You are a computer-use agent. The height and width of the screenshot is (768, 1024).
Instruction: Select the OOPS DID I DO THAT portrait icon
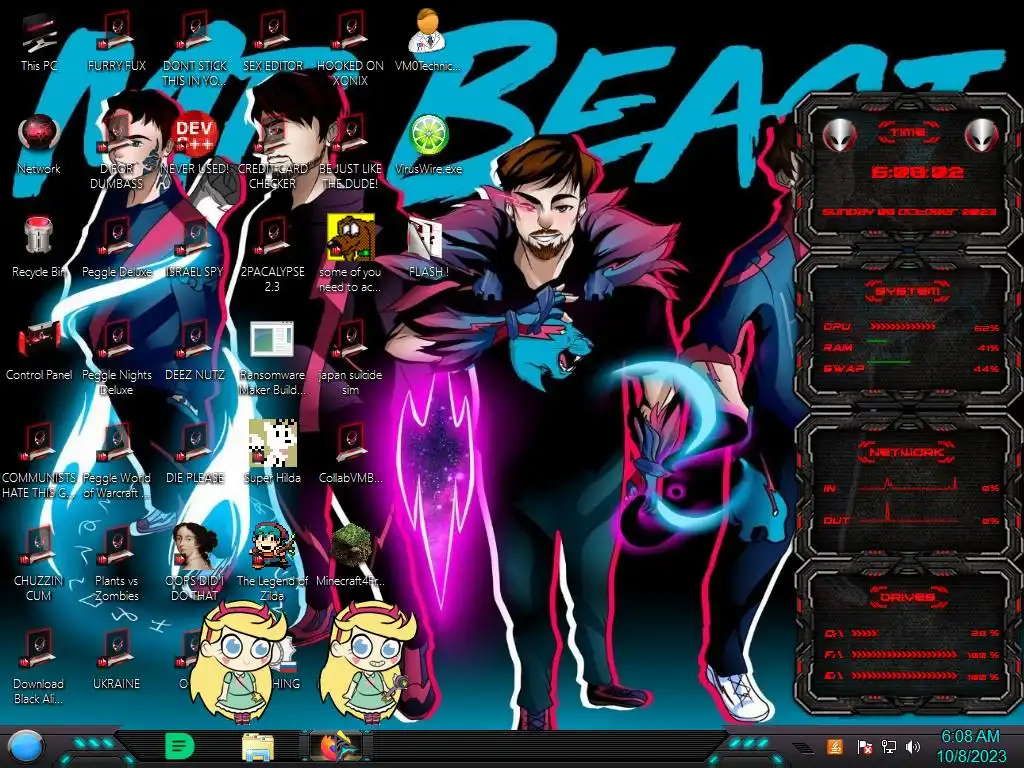coord(194,563)
